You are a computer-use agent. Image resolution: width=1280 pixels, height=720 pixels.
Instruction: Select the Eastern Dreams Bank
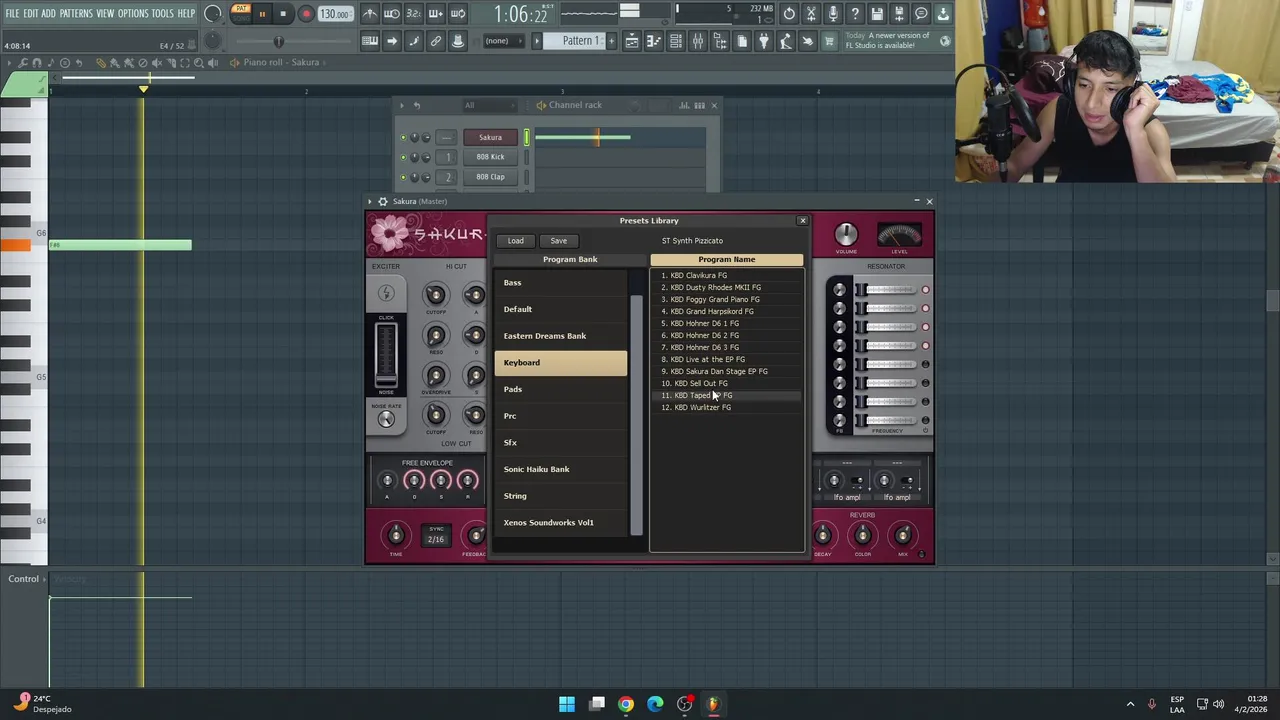[561, 336]
